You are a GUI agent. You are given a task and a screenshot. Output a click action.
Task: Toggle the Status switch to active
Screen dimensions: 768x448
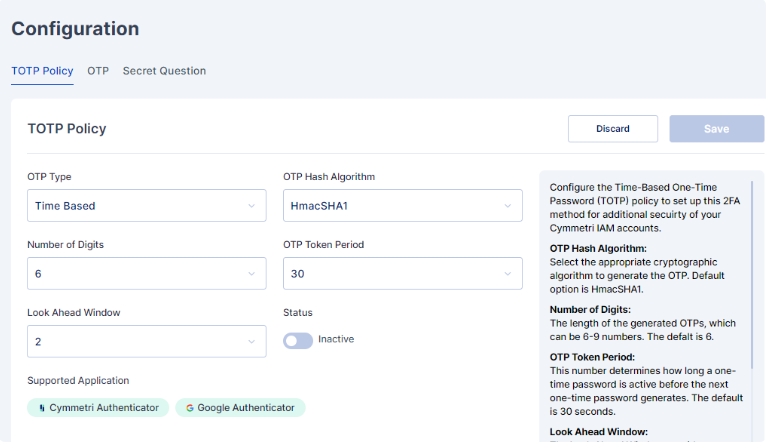pos(298,340)
